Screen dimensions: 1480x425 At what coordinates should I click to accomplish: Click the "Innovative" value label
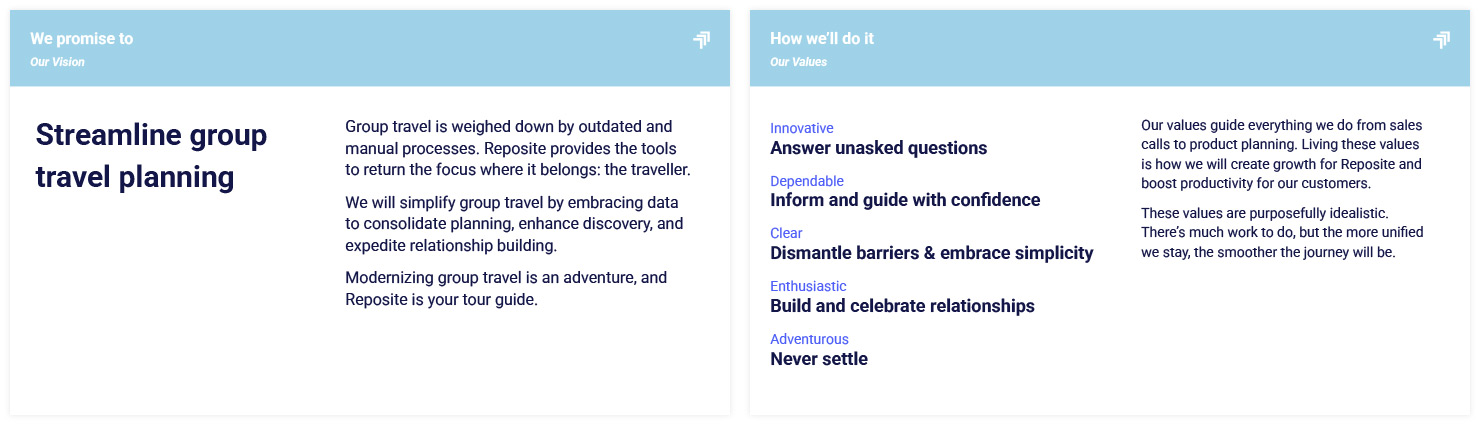pyautogui.click(x=801, y=128)
